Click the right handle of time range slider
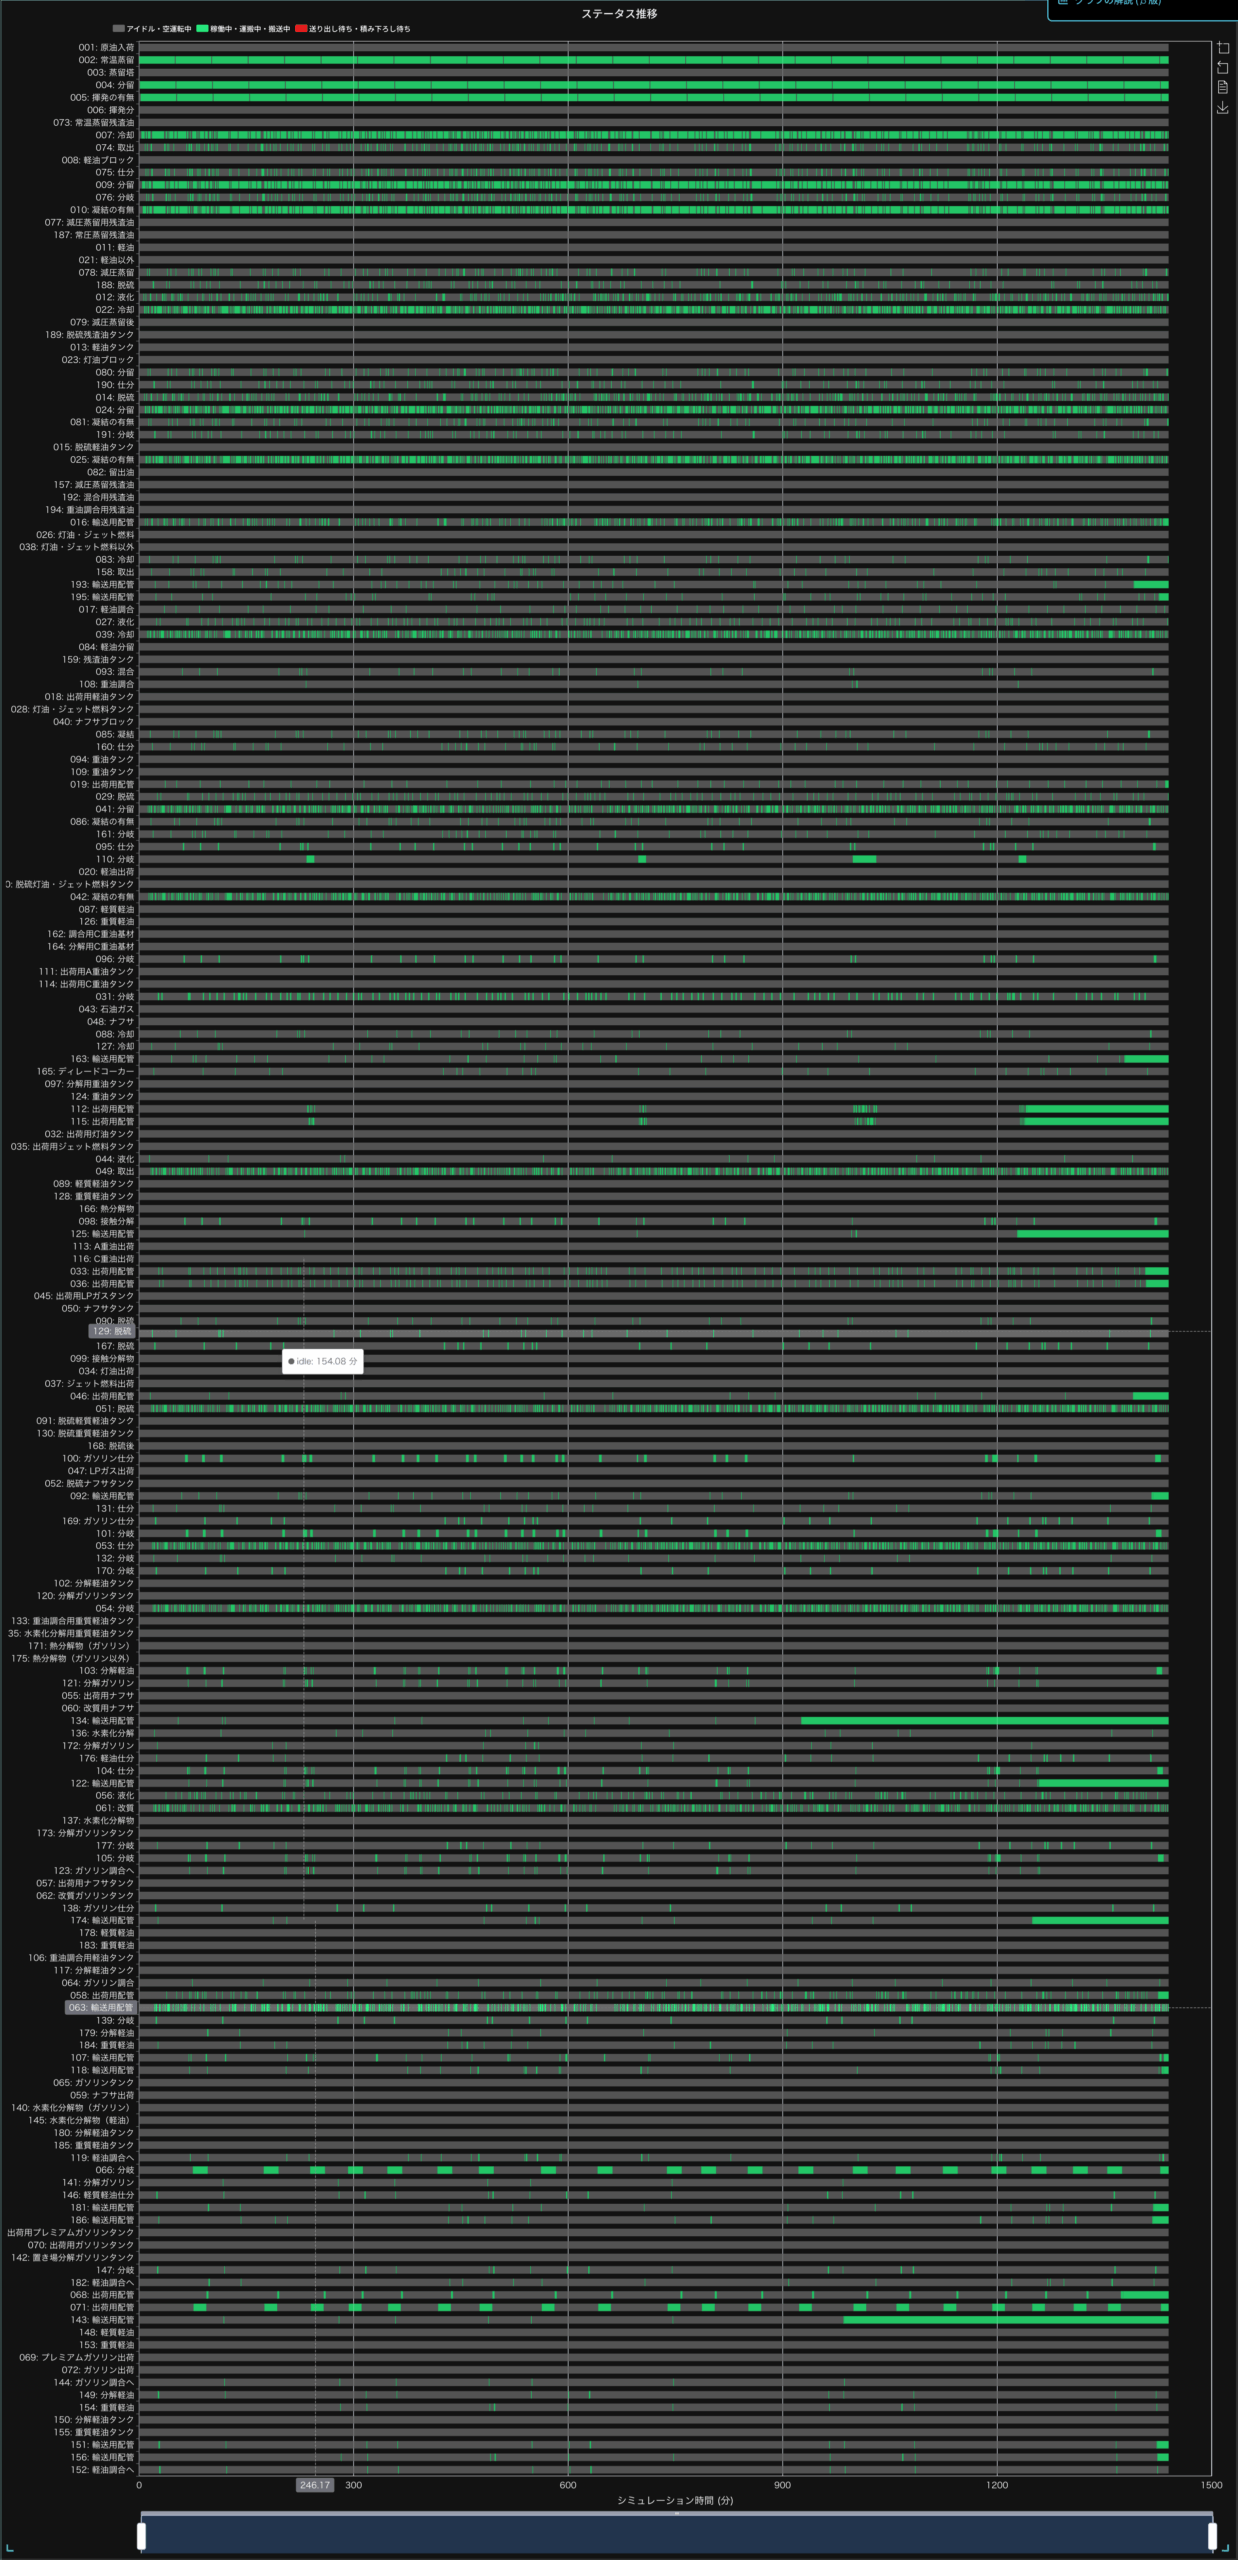Screen dimensions: 1238x2560 (x=1212, y=2535)
